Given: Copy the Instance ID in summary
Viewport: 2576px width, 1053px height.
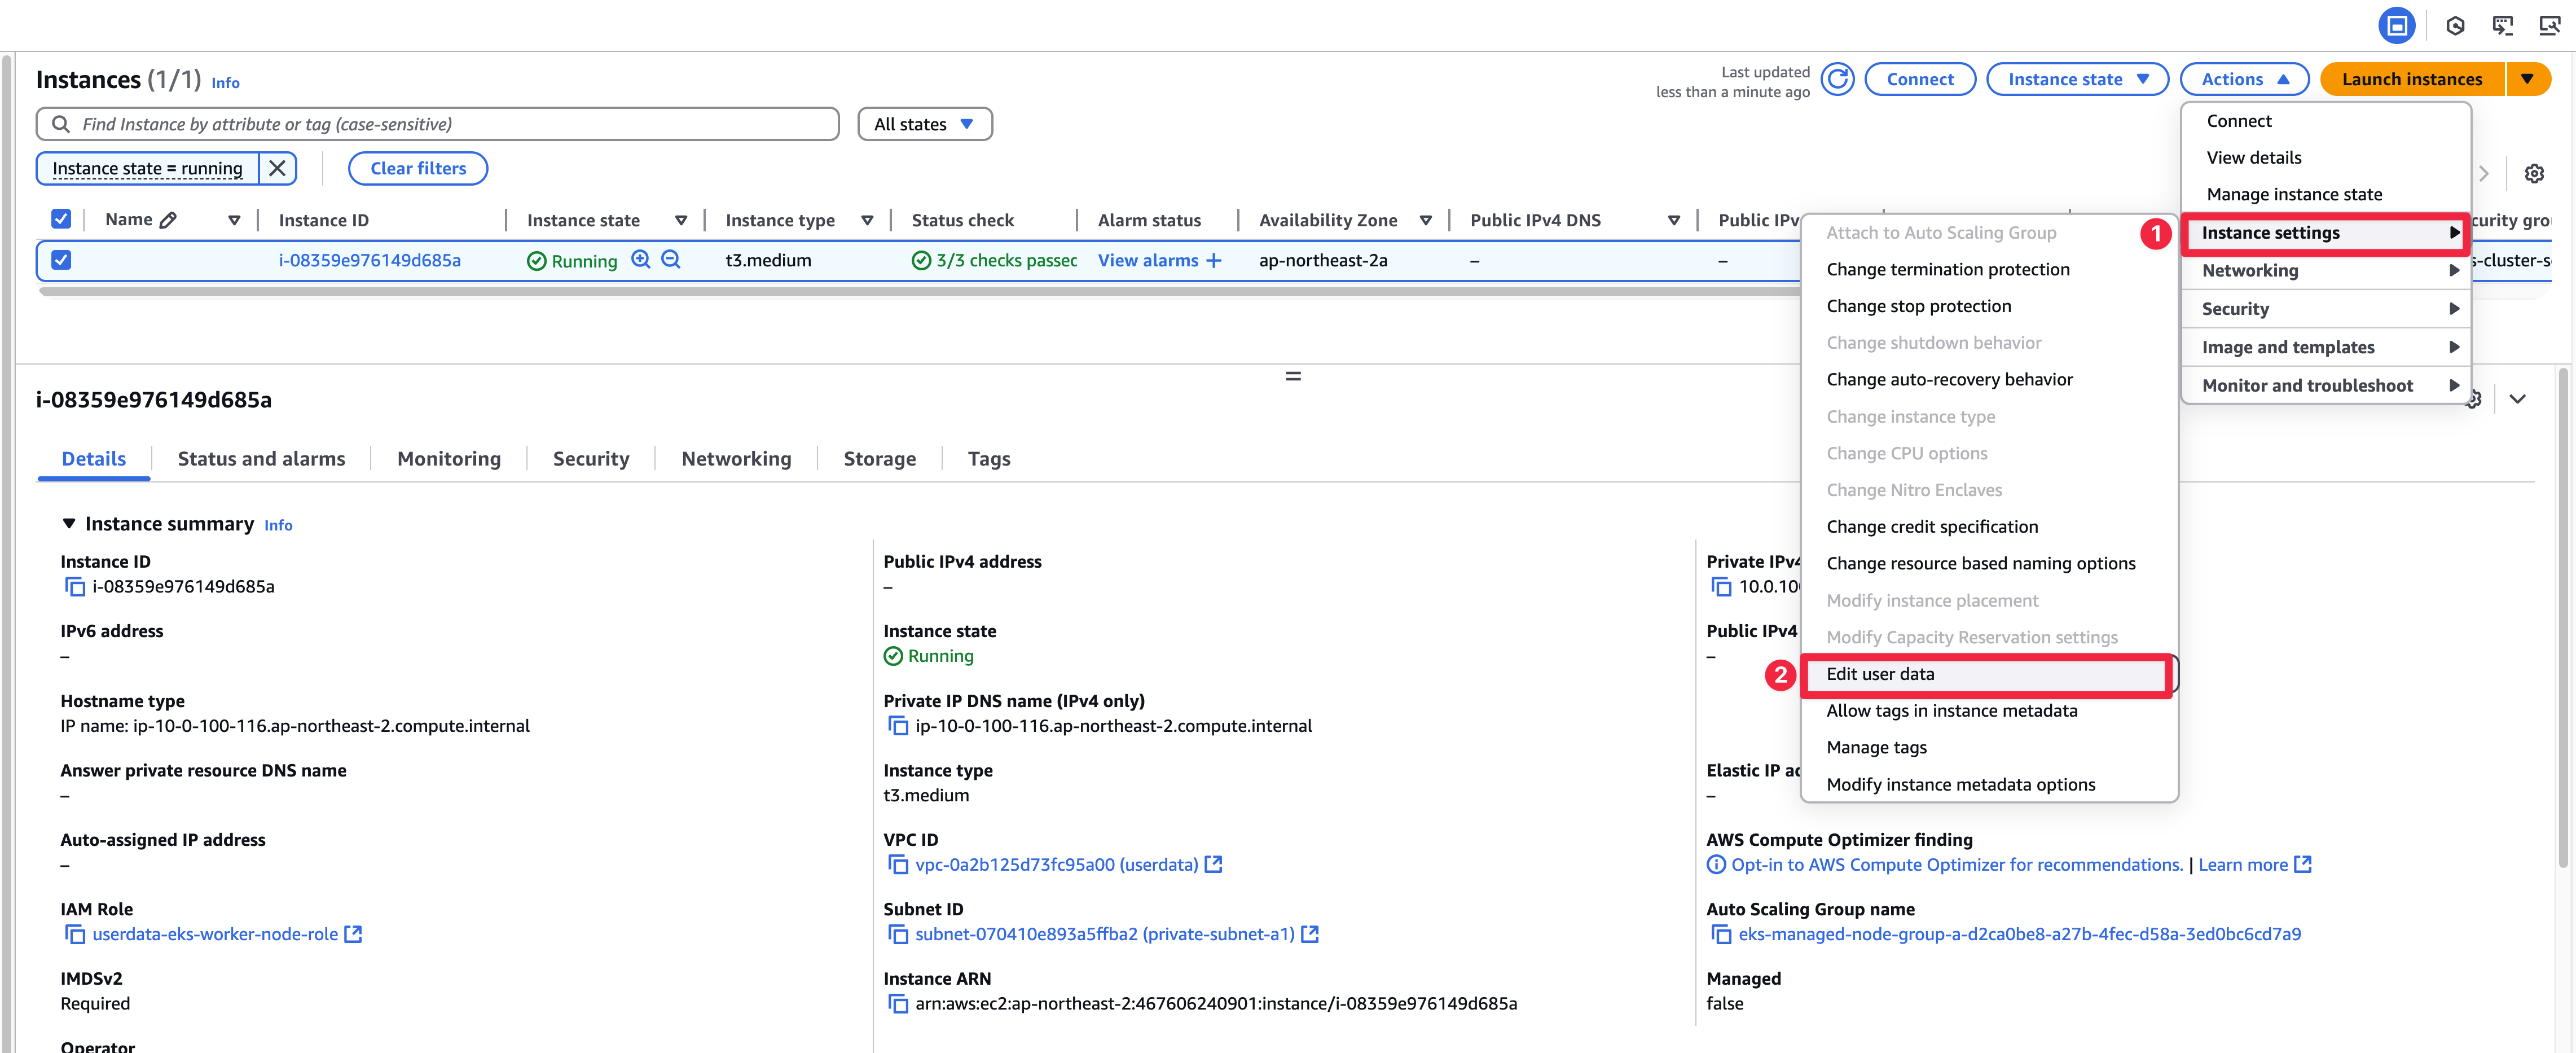Looking at the screenshot, I should (x=75, y=587).
